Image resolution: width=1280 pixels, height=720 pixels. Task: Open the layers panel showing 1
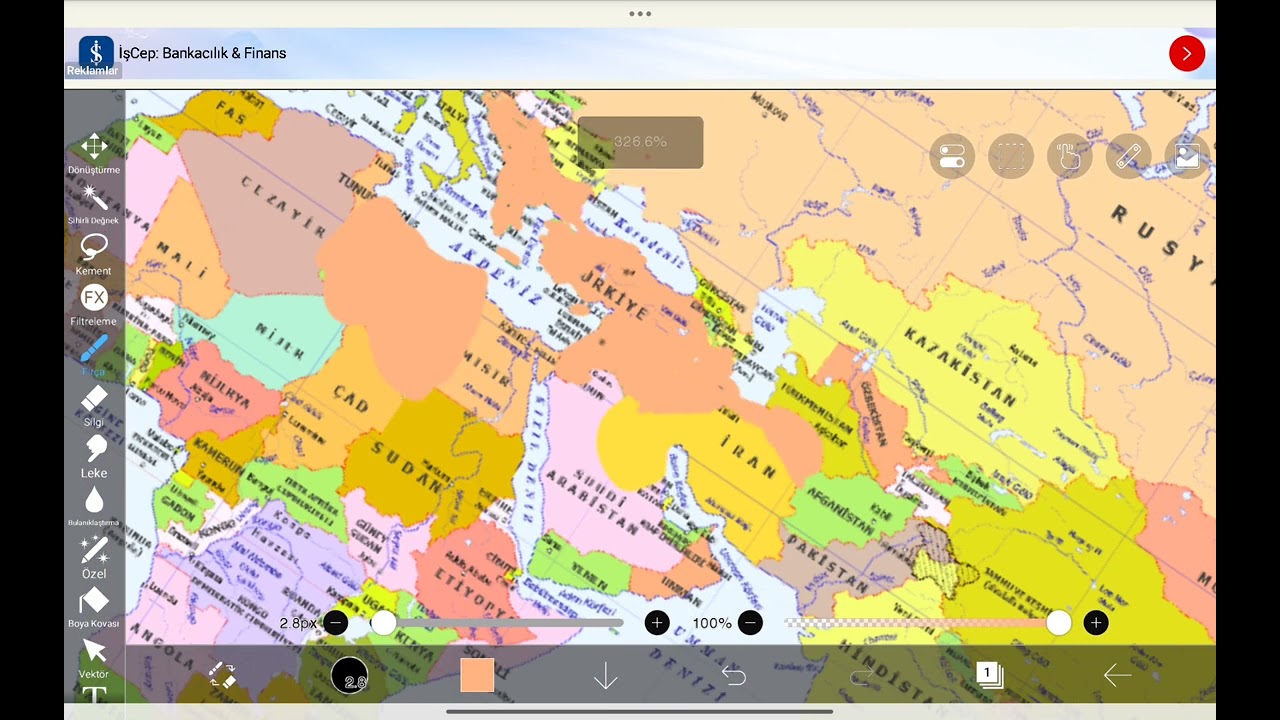click(x=989, y=675)
